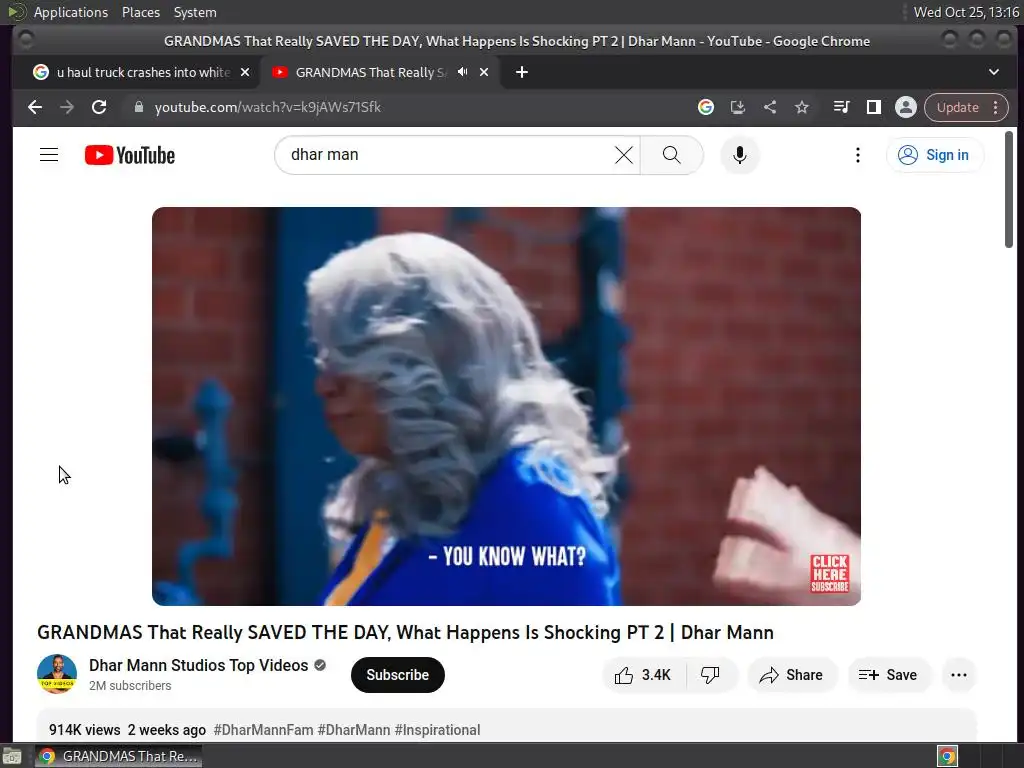Click the install/download page icon
Image resolution: width=1024 pixels, height=768 pixels.
[737, 107]
